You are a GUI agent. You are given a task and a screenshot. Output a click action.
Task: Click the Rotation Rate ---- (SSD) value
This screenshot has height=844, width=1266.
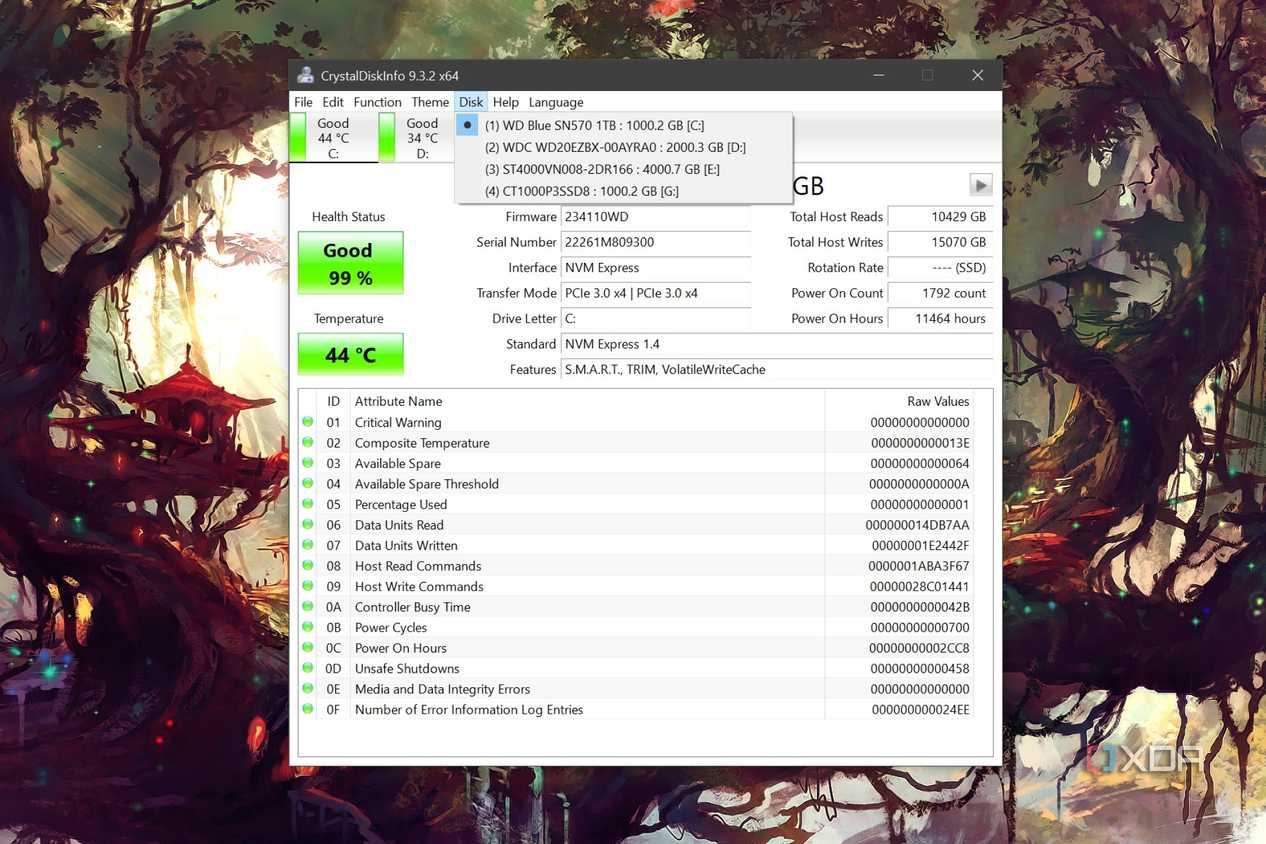[940, 268]
